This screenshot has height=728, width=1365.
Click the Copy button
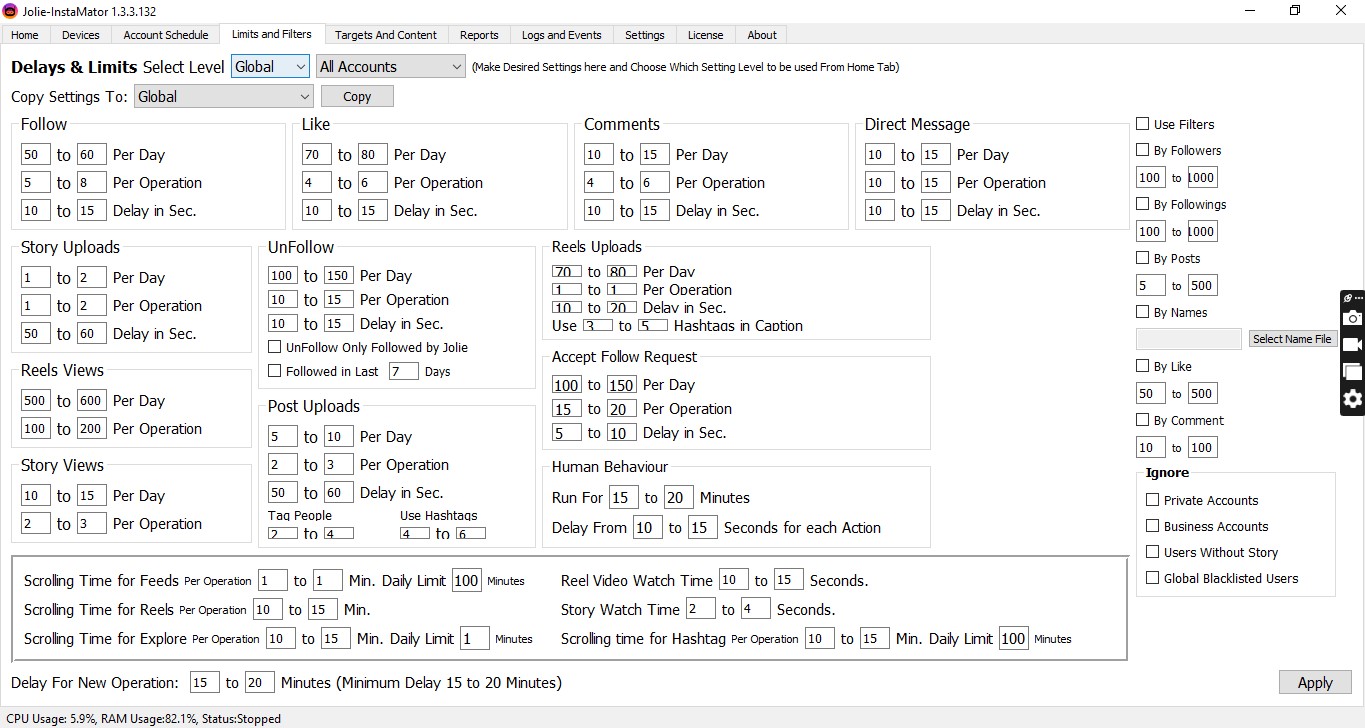(x=357, y=97)
